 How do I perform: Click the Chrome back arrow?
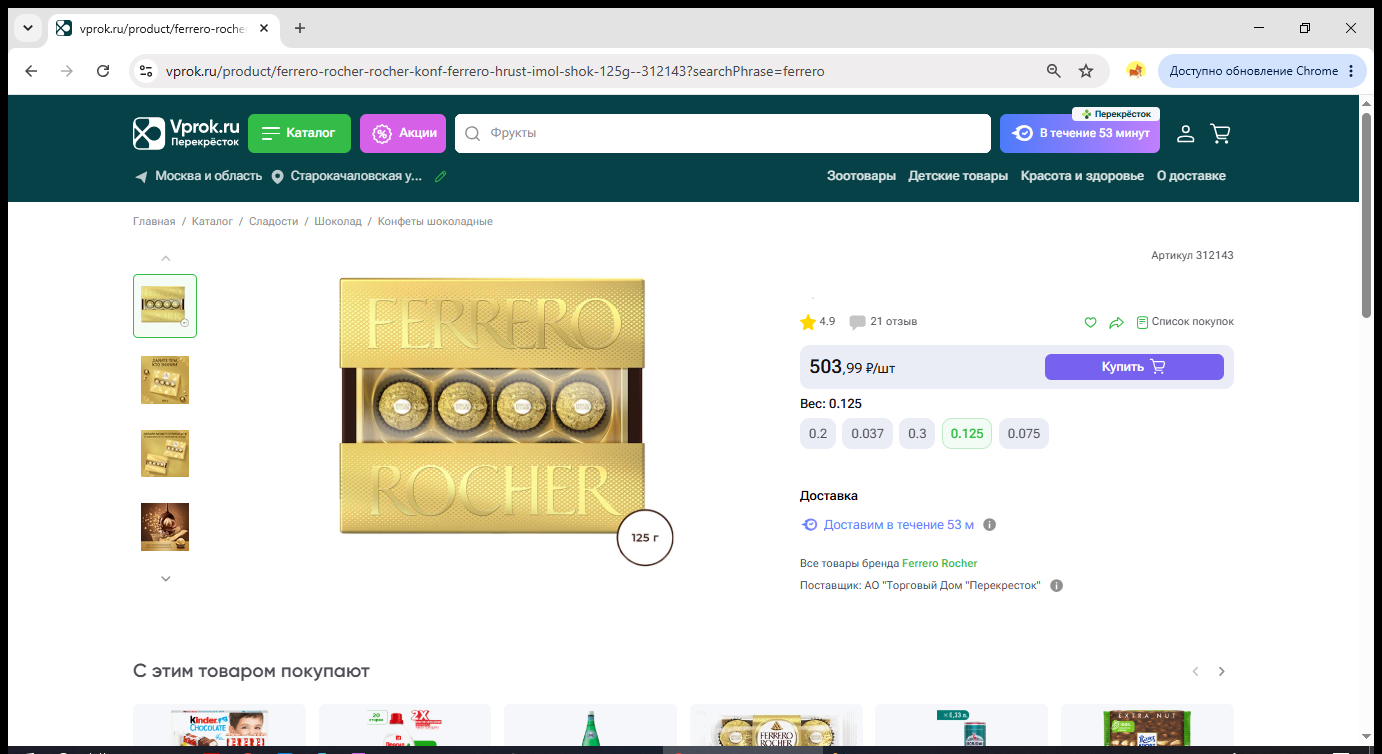(31, 71)
